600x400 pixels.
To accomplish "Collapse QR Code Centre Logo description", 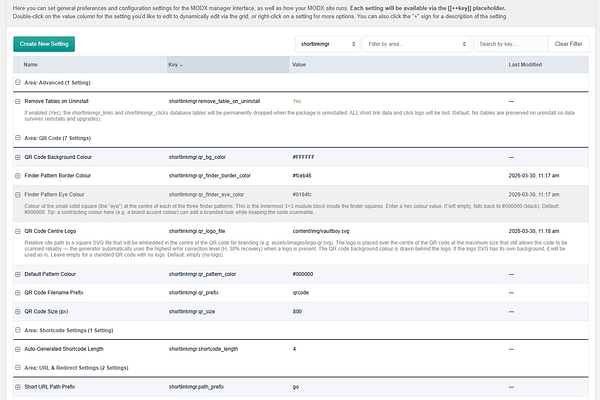I will tap(18, 231).
